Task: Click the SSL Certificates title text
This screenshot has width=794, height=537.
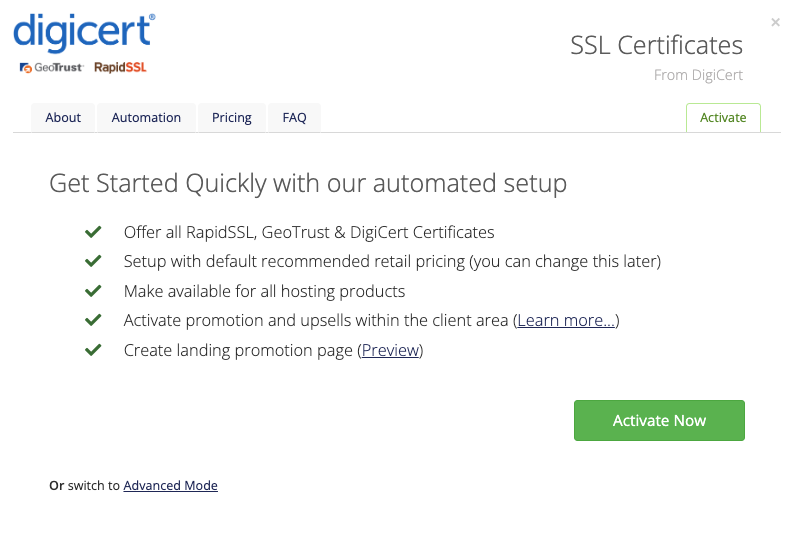Action: pos(657,46)
